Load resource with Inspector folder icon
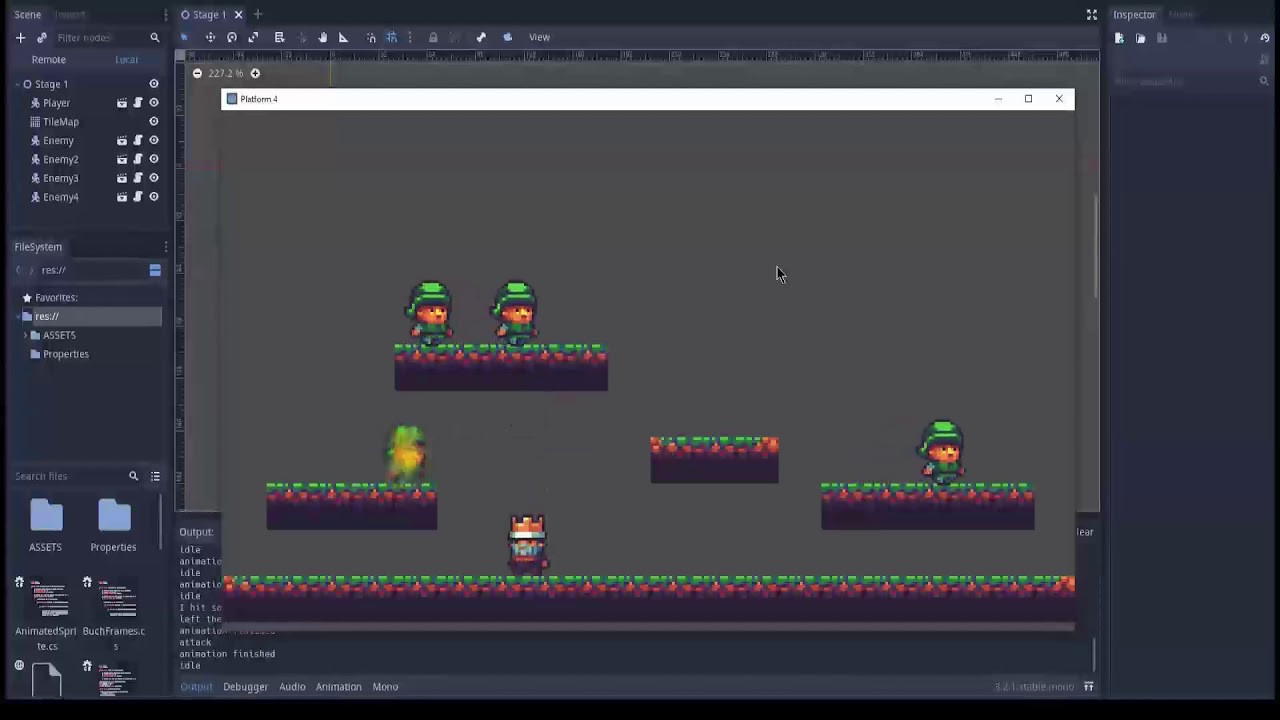Image resolution: width=1280 pixels, height=720 pixels. (1140, 38)
